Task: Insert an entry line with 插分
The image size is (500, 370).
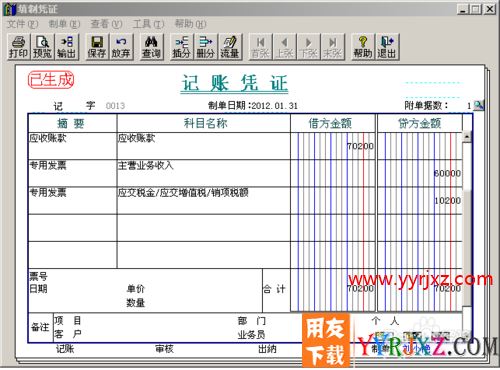Action: coord(182,47)
